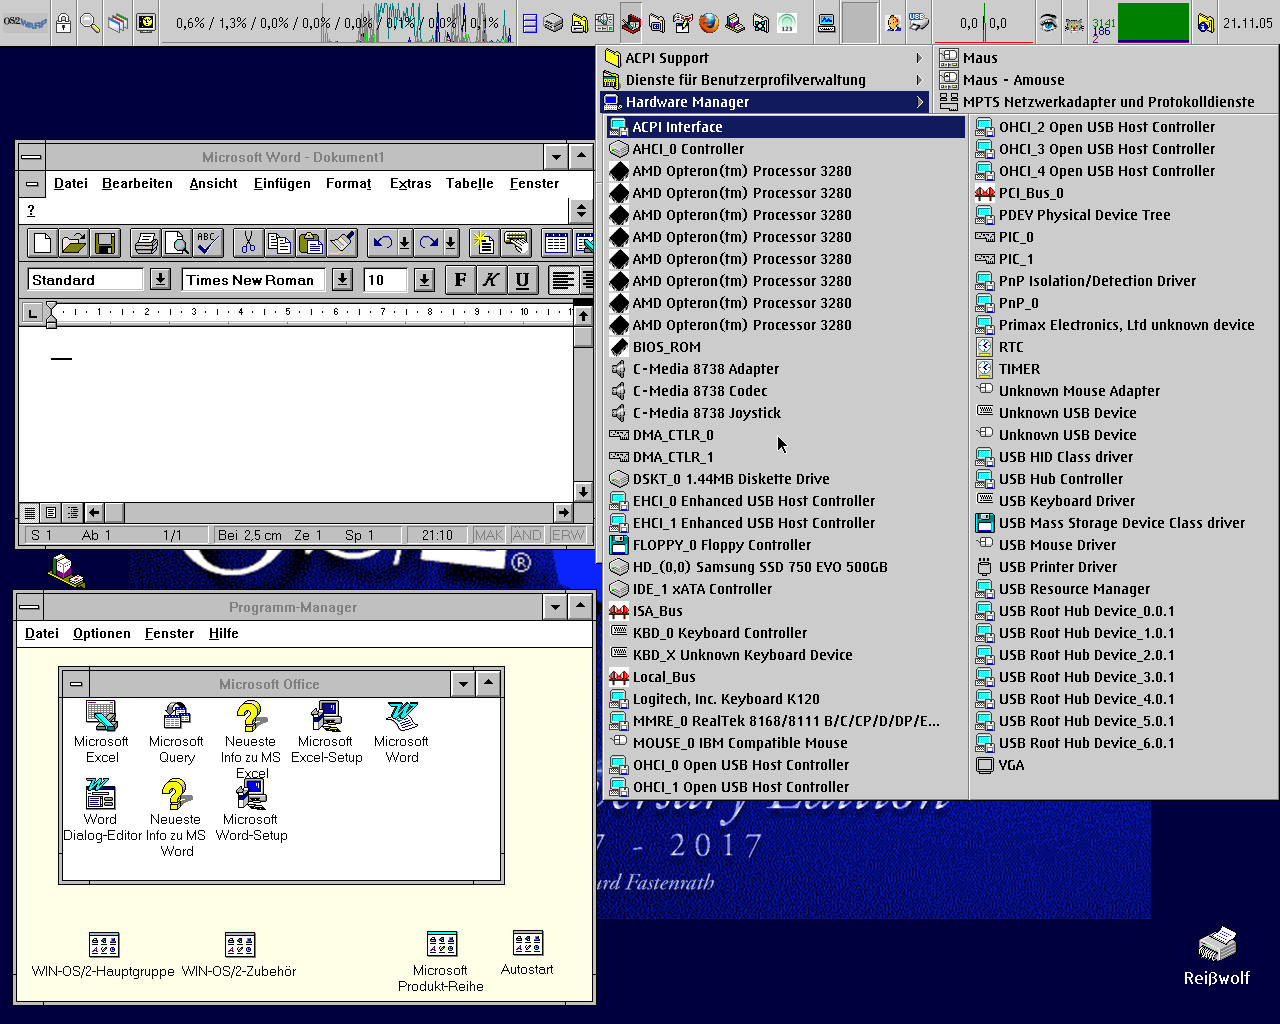Open the Word Dialog-Editor icon
The height and width of the screenshot is (1024, 1280).
(100, 810)
